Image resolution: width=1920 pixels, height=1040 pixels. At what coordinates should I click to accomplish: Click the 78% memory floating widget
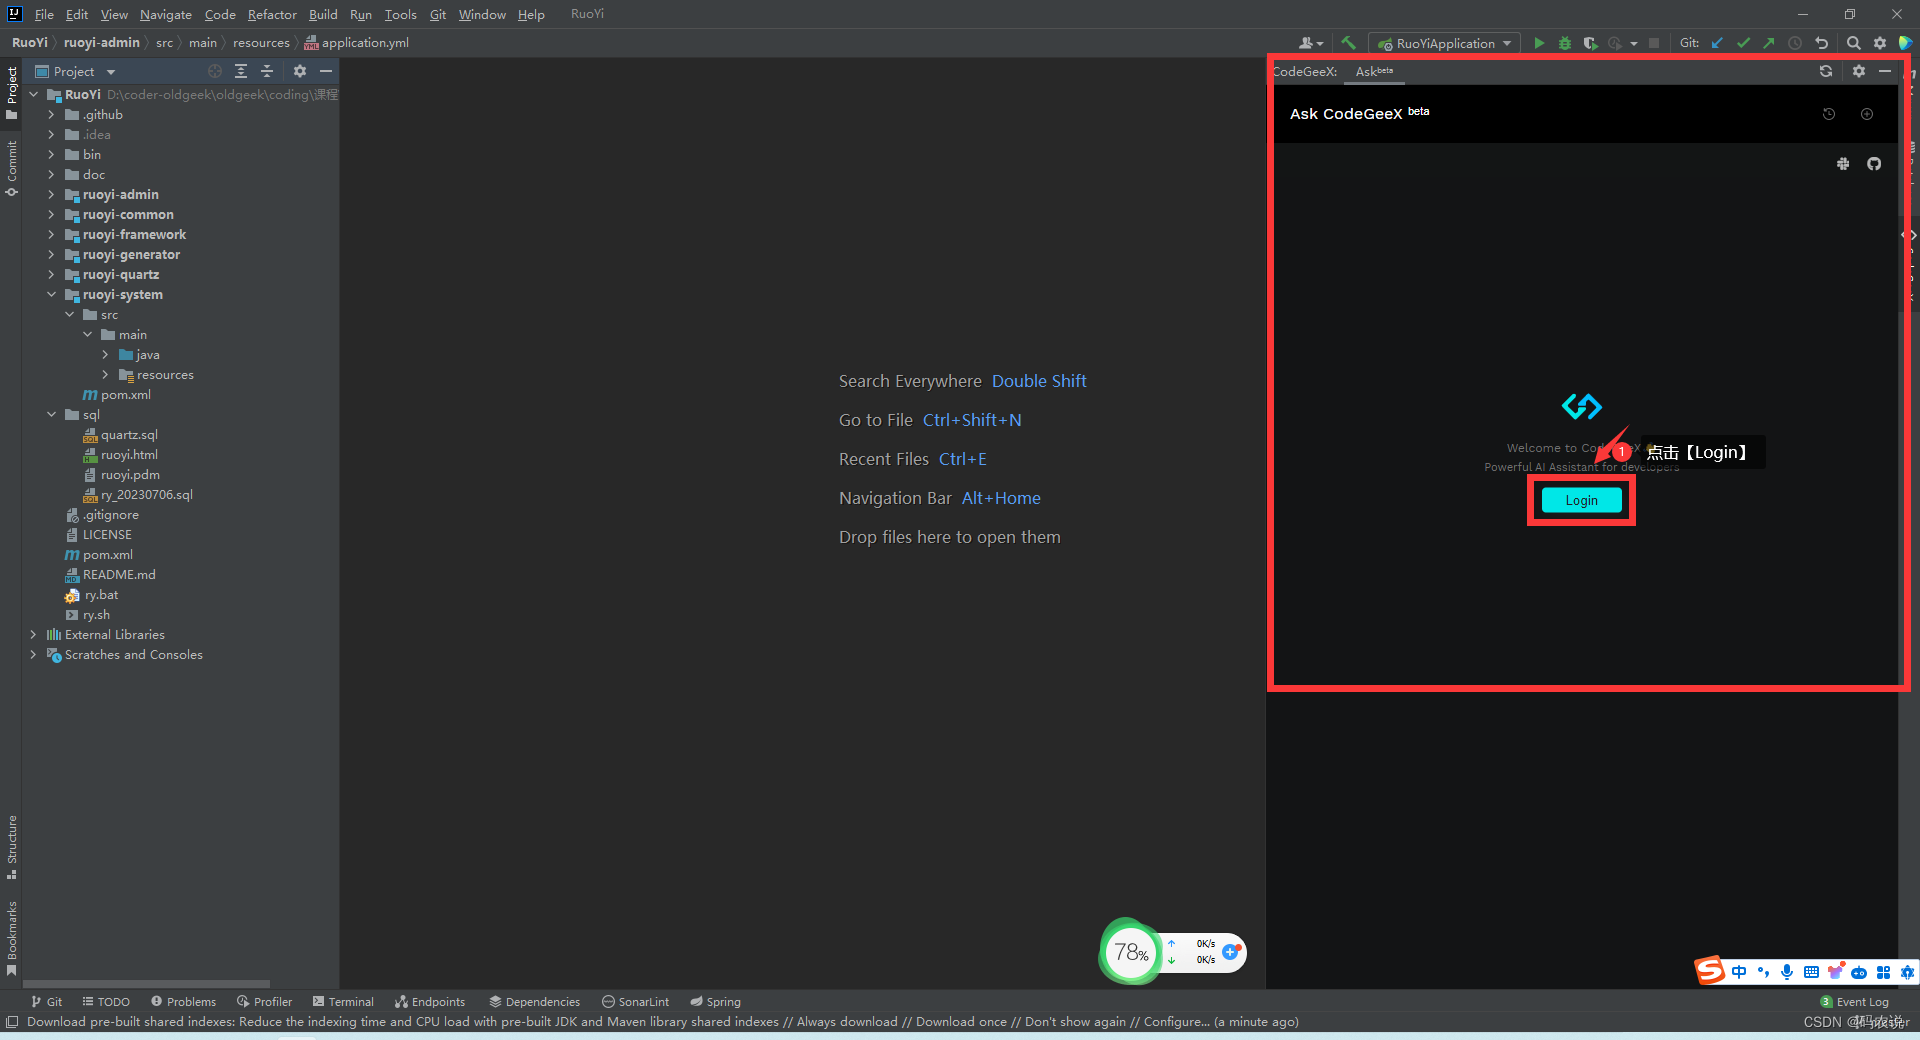click(1131, 952)
